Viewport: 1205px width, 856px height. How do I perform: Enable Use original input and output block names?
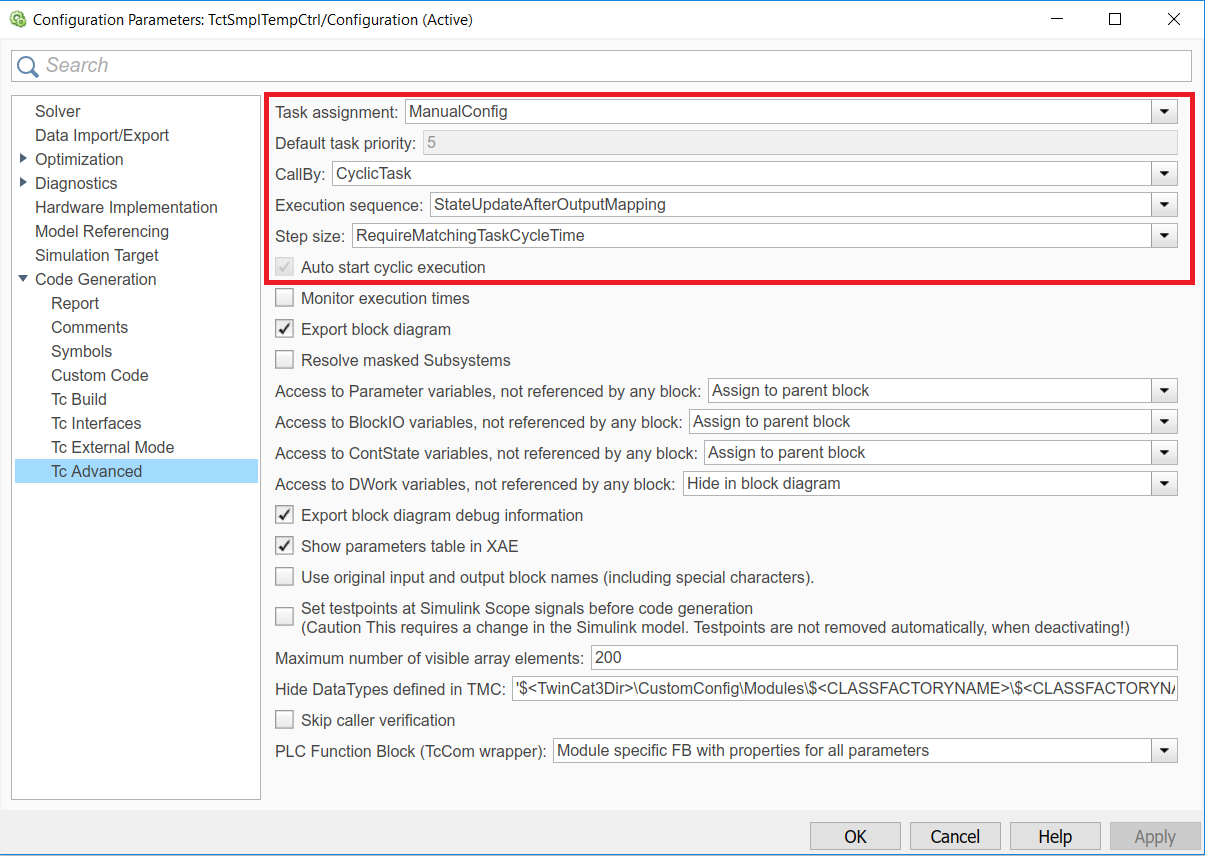pyautogui.click(x=285, y=577)
